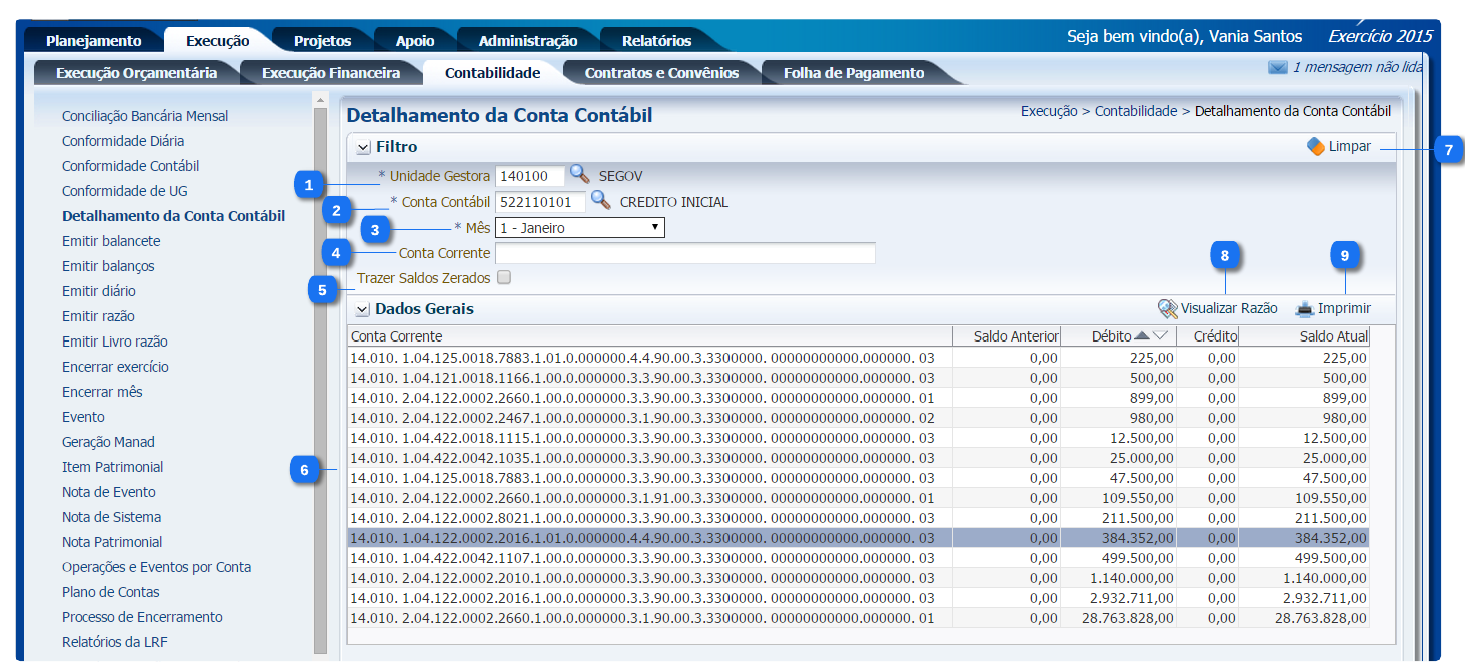Collapse the Dados Gerais section
Image resolution: width=1465 pixels, height=671 pixels.
(x=363, y=309)
